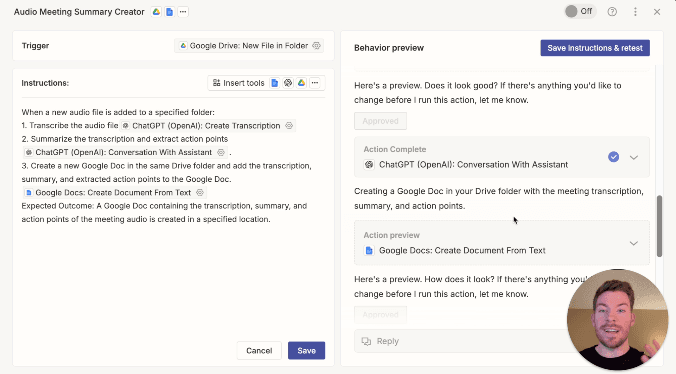Toggle the agent Off switch

click(579, 12)
